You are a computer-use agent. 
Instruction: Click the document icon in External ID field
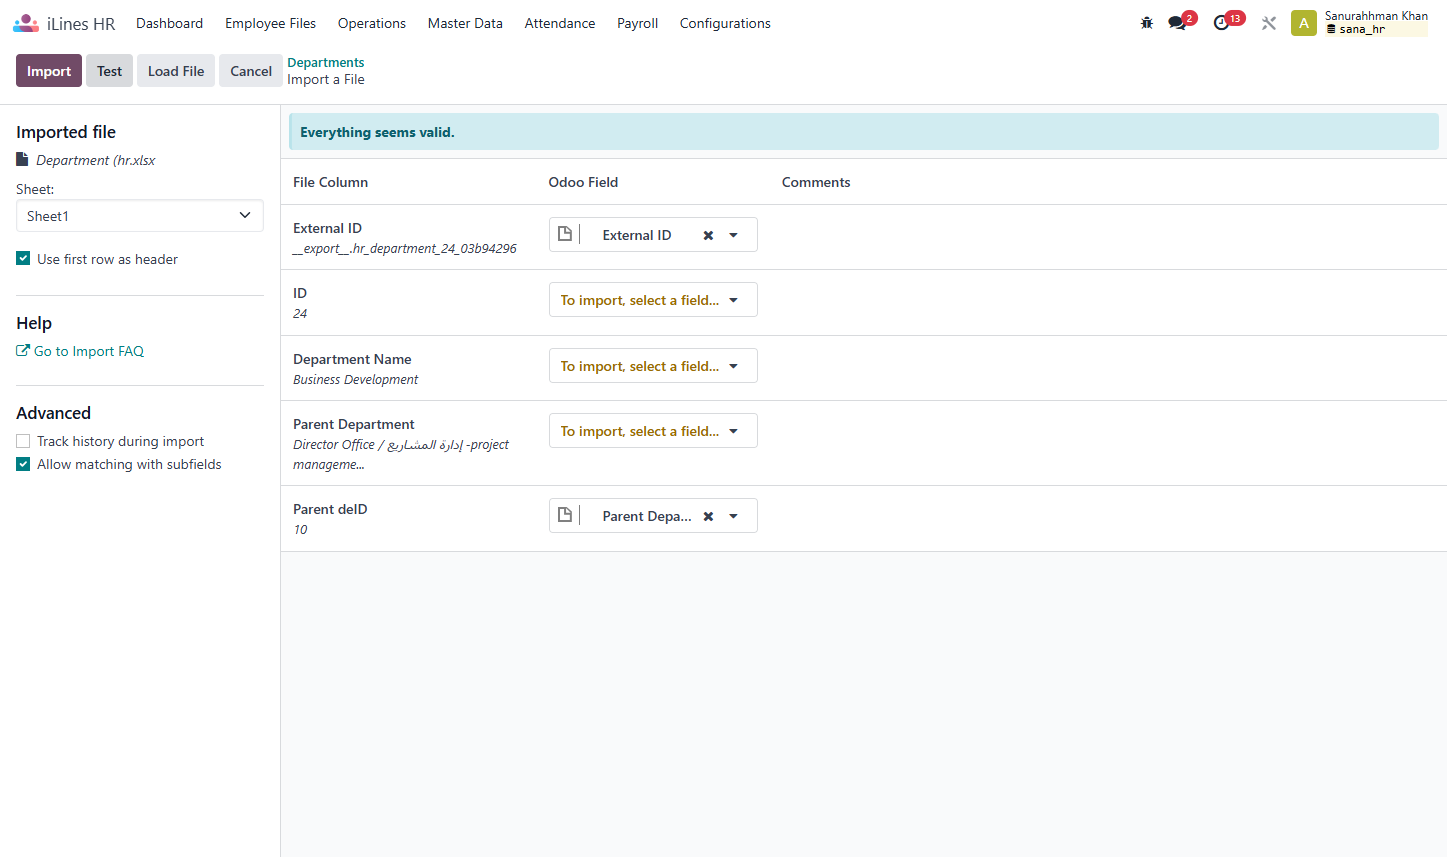click(x=565, y=234)
